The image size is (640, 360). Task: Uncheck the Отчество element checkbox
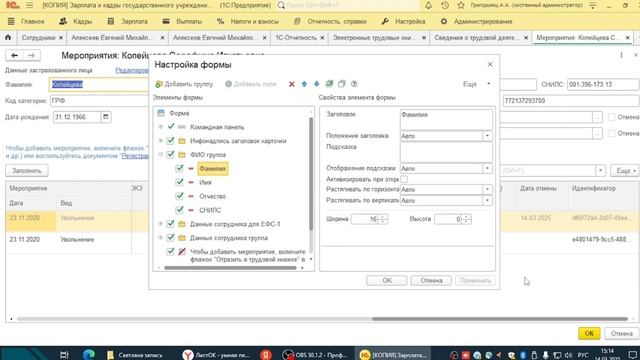pyautogui.click(x=180, y=196)
